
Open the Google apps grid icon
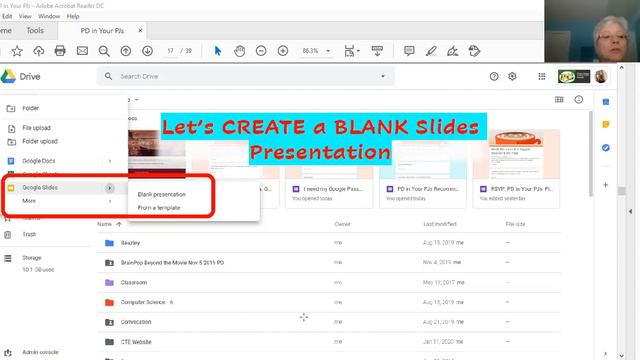(542, 76)
